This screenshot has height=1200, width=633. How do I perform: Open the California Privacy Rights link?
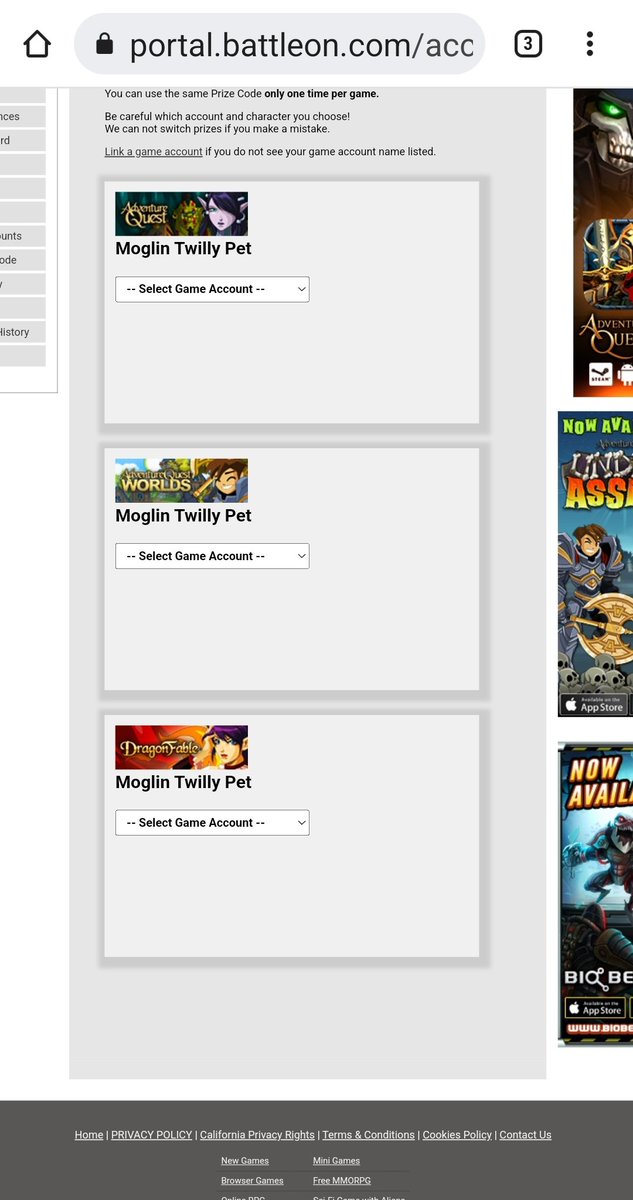[257, 1135]
